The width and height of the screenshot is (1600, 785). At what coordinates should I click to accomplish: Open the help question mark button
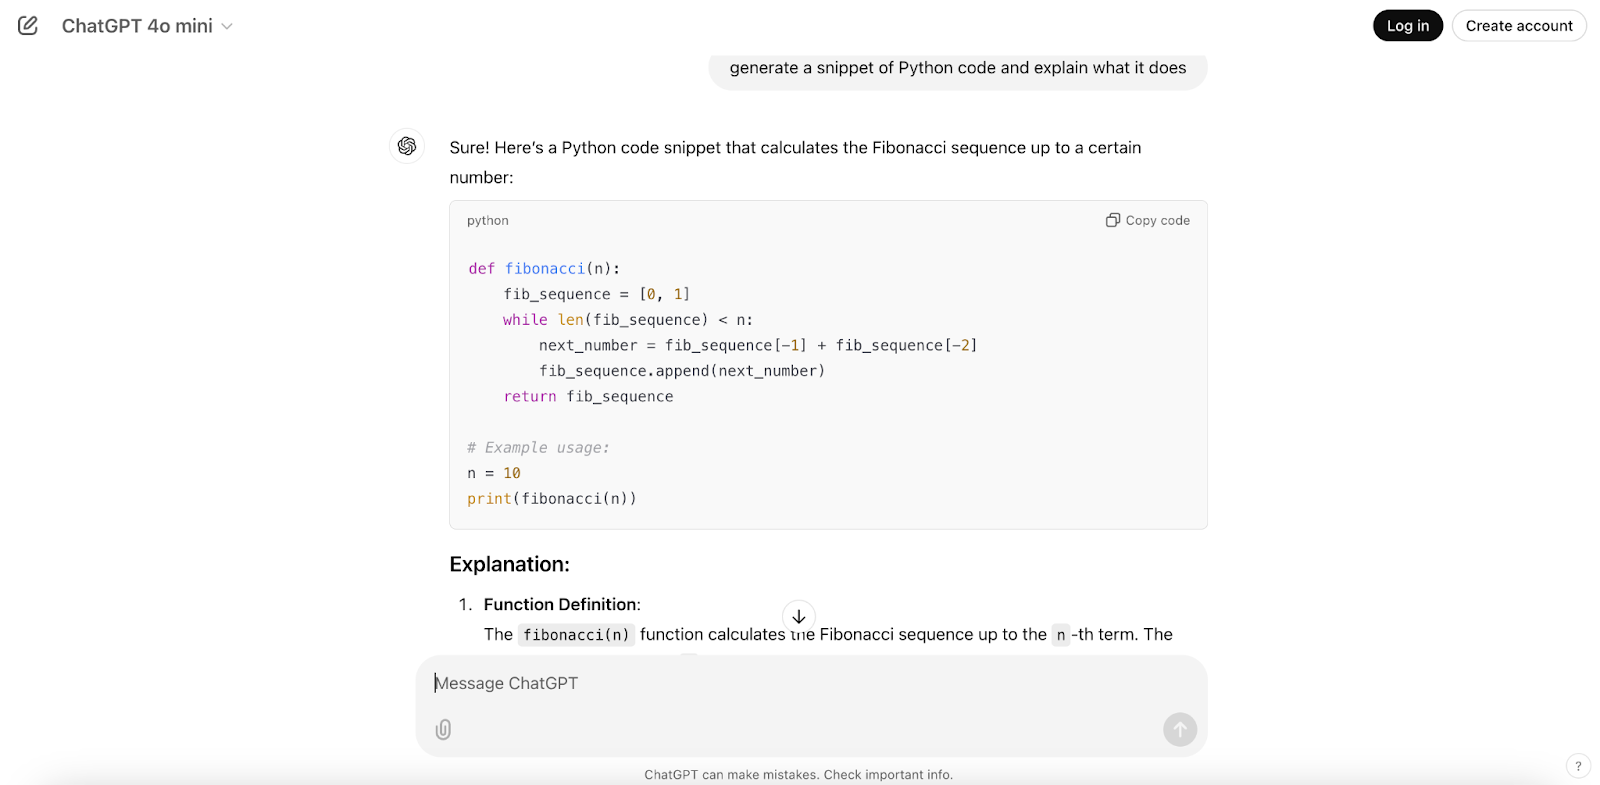[1578, 766]
